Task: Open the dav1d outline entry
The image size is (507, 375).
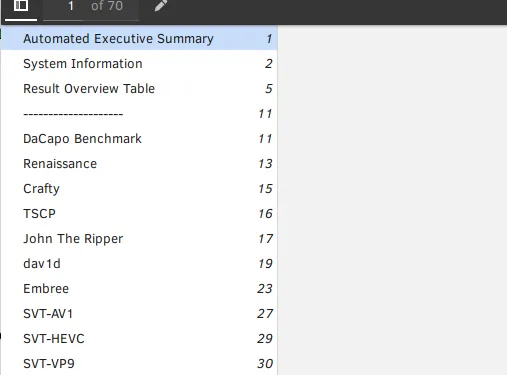Action: click(x=139, y=264)
